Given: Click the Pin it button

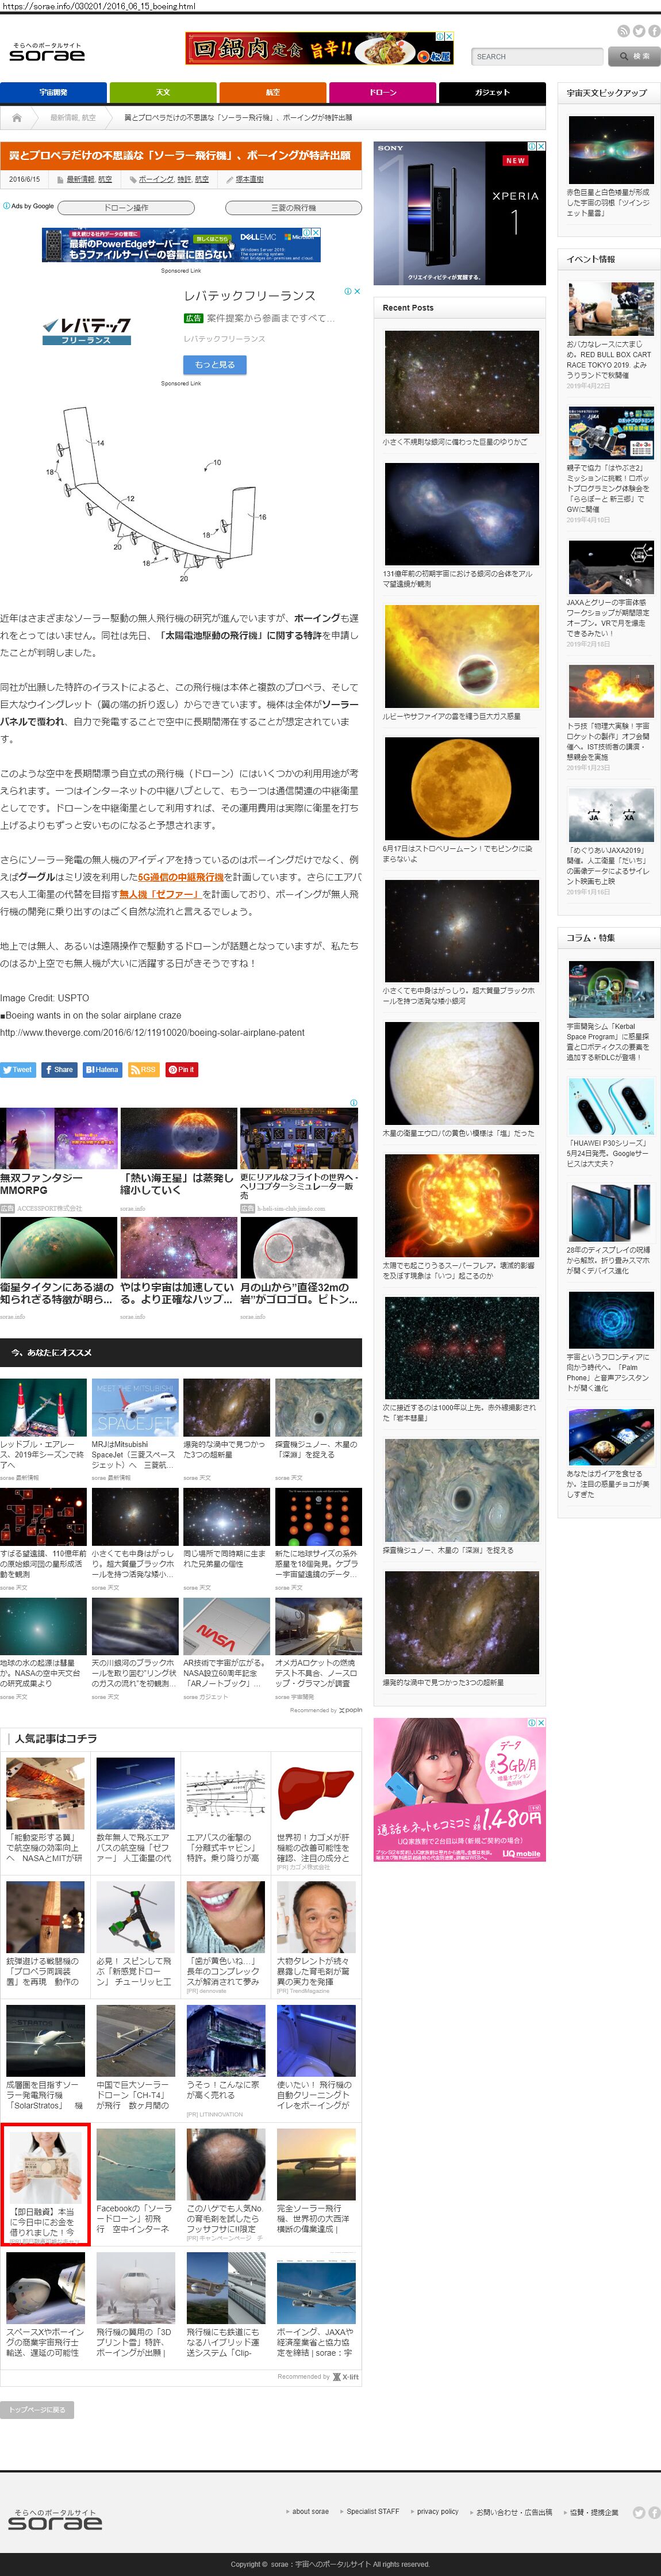Looking at the screenshot, I should 181,1069.
